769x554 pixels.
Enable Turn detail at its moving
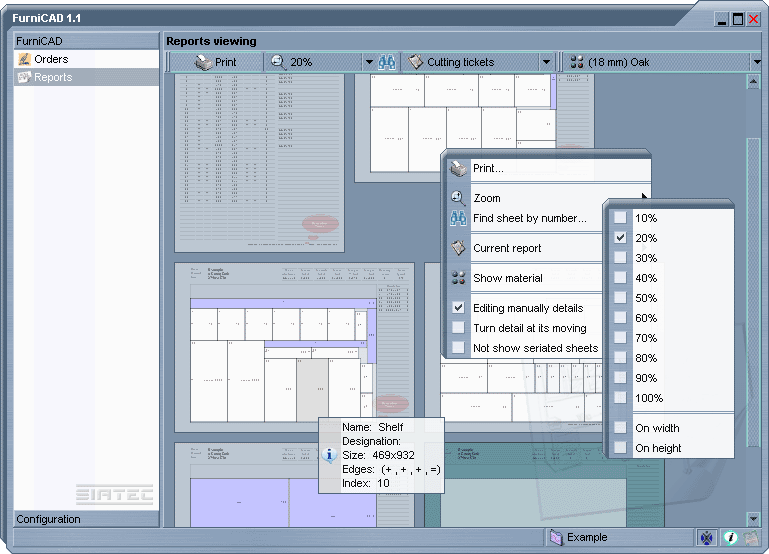[458, 328]
